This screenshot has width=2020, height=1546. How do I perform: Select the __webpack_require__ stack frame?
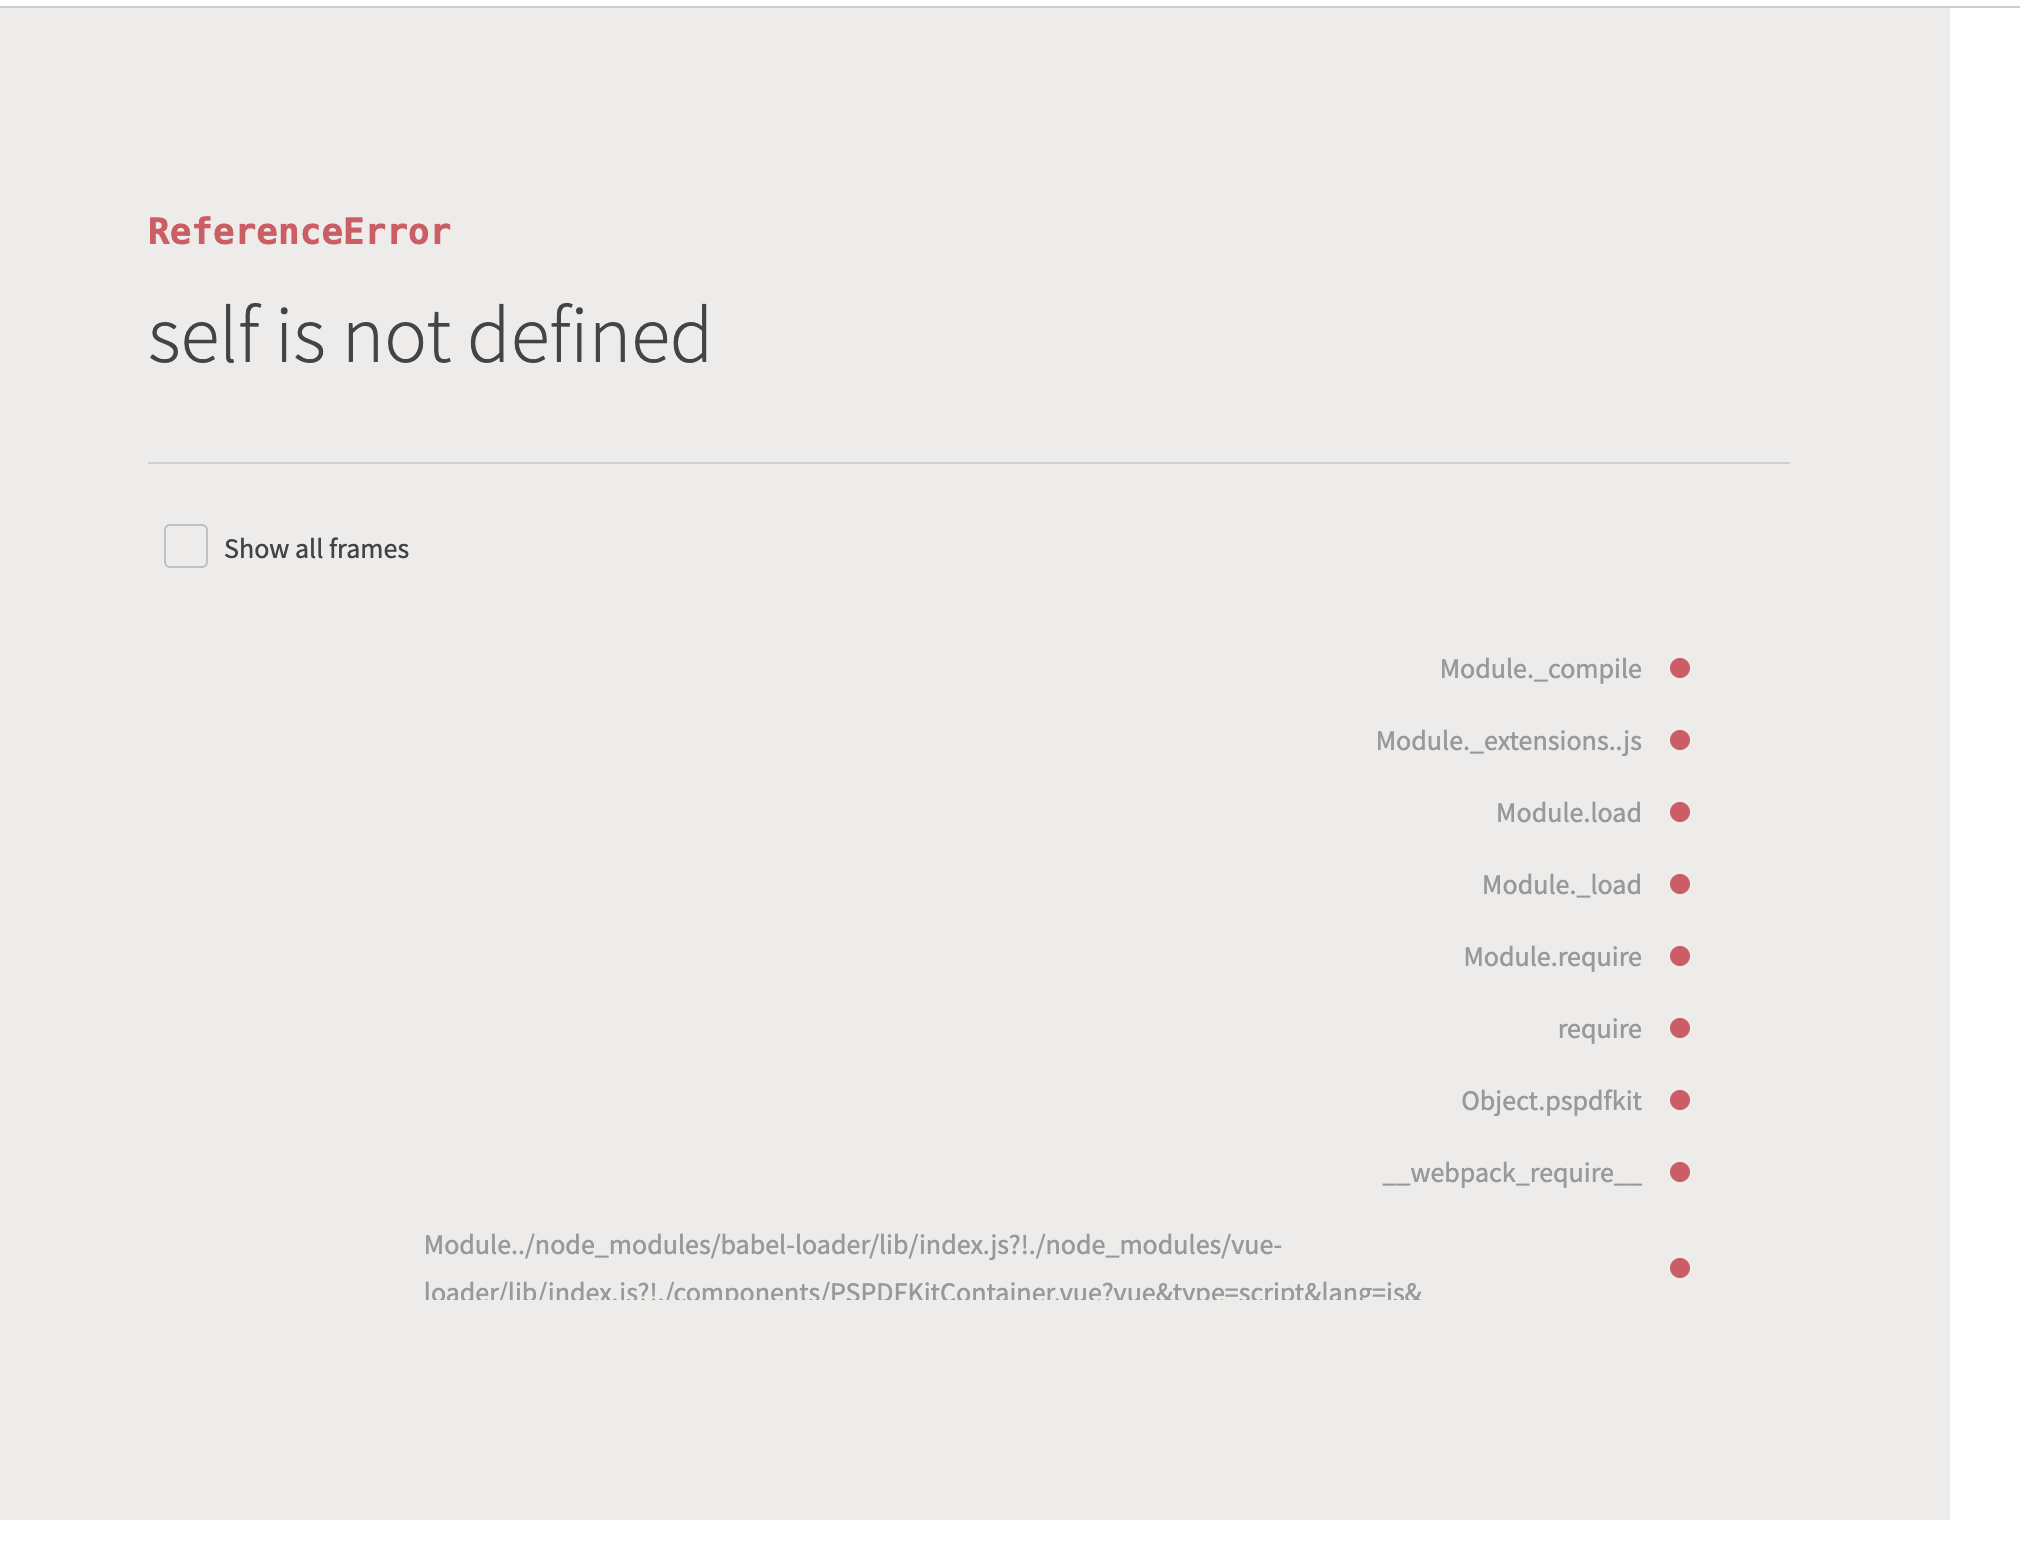tap(1512, 1172)
